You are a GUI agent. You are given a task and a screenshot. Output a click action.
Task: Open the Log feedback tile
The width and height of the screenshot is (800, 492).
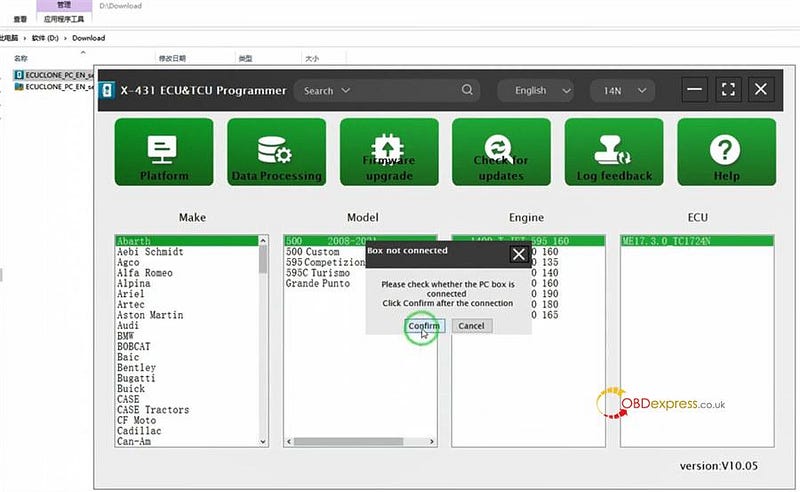614,152
